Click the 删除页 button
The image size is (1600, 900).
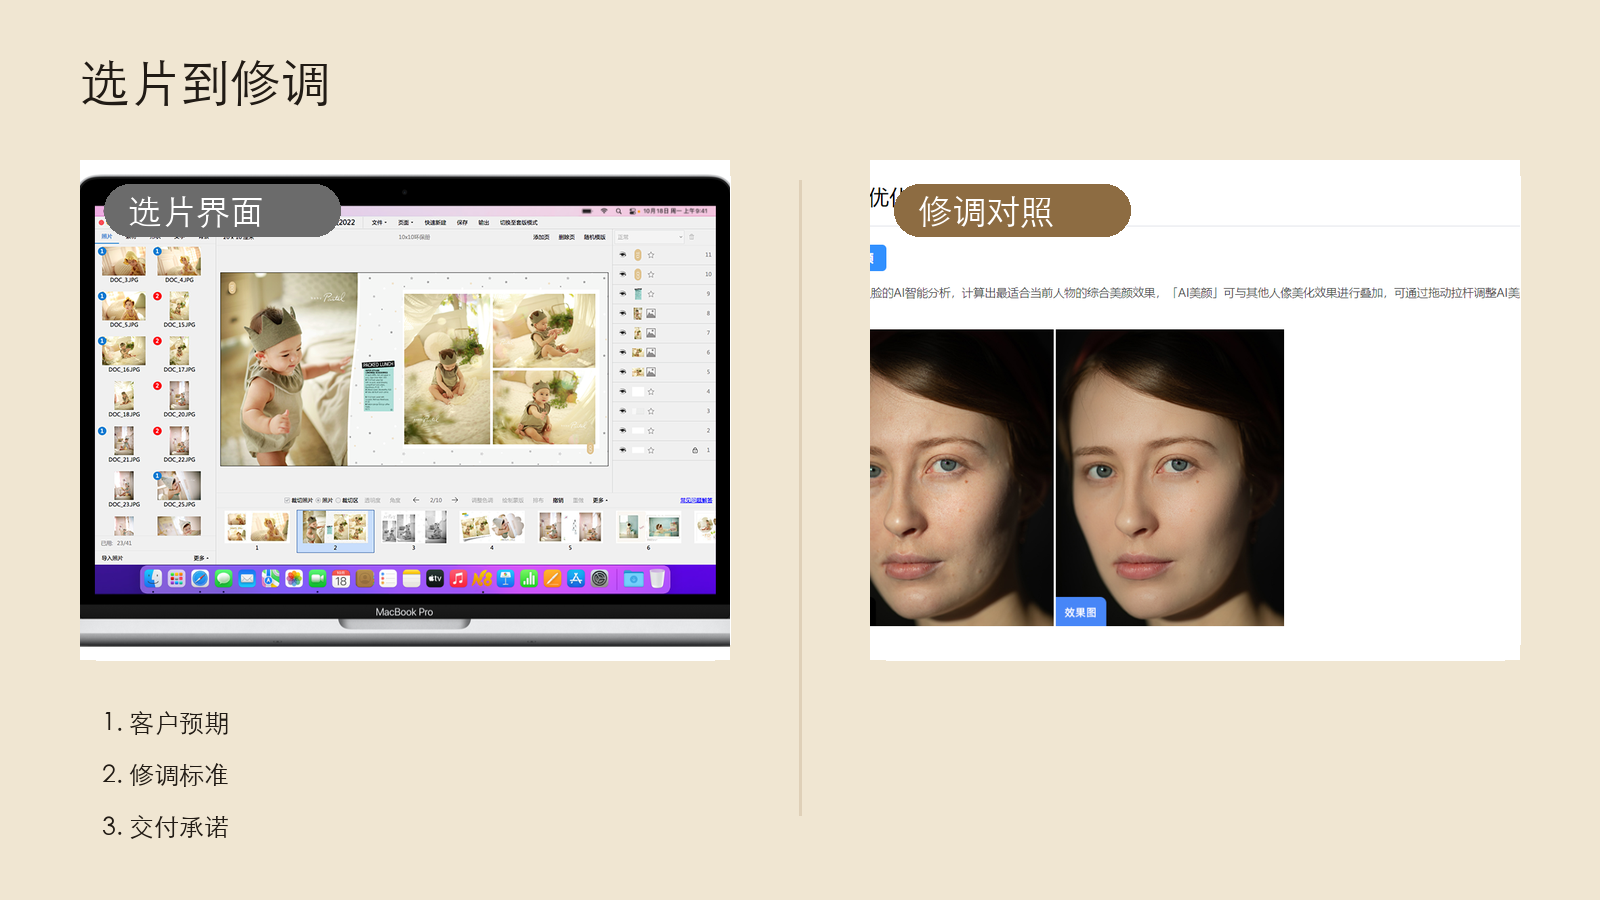tap(566, 237)
